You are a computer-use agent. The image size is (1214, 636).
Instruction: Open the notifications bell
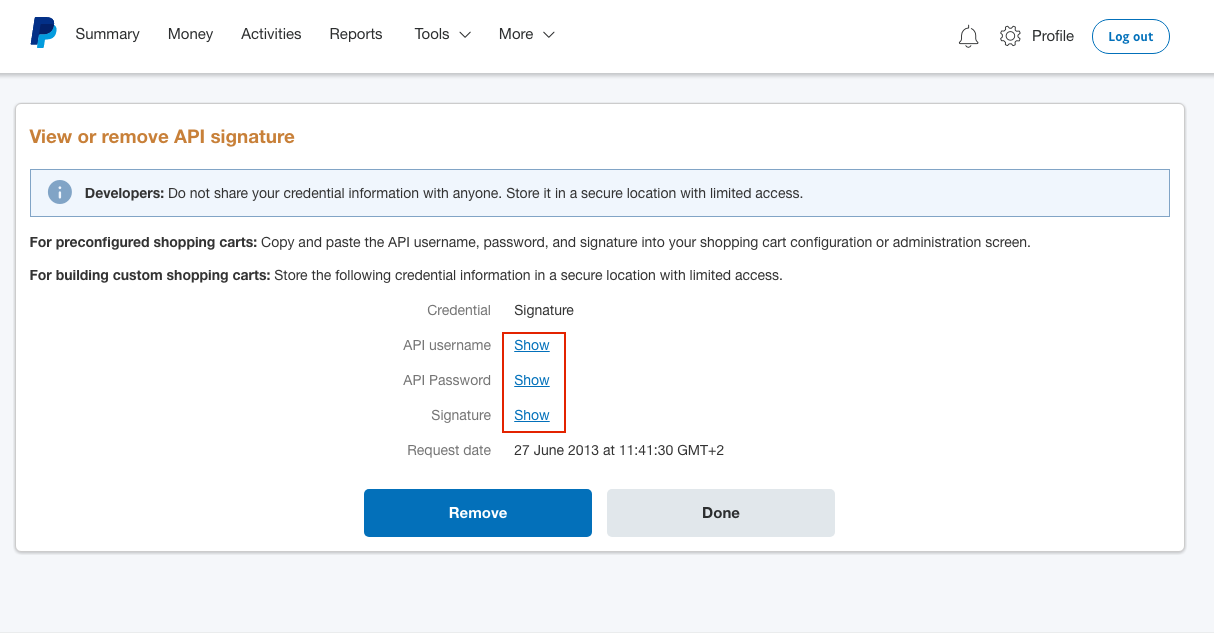pos(968,37)
